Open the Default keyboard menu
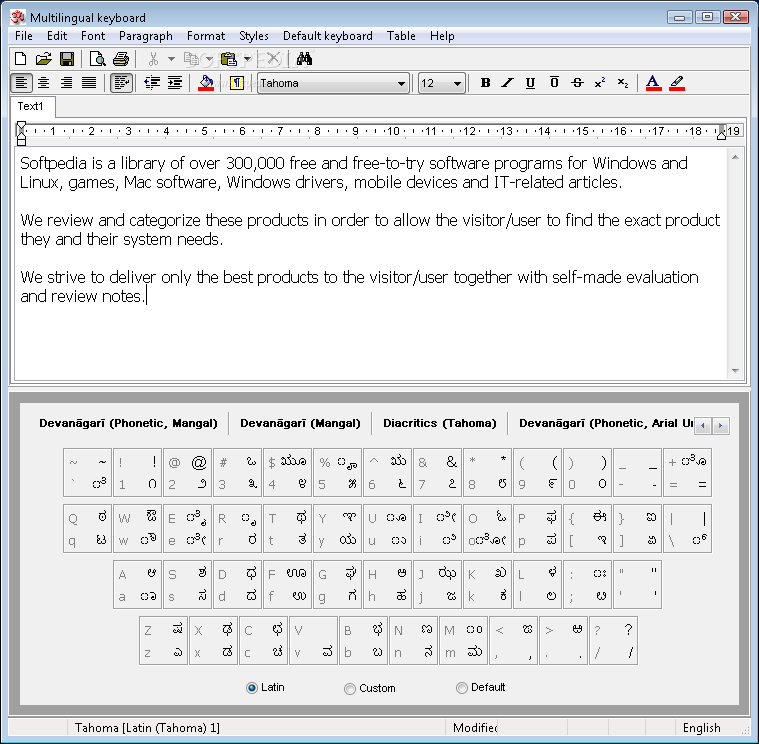The image size is (759, 744). click(328, 36)
